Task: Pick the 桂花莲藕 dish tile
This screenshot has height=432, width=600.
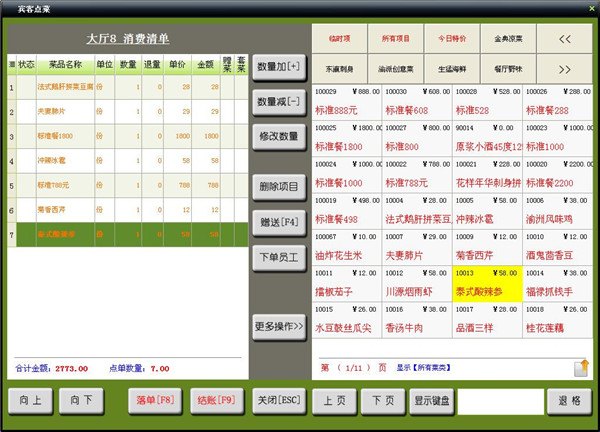Action: click(558, 320)
